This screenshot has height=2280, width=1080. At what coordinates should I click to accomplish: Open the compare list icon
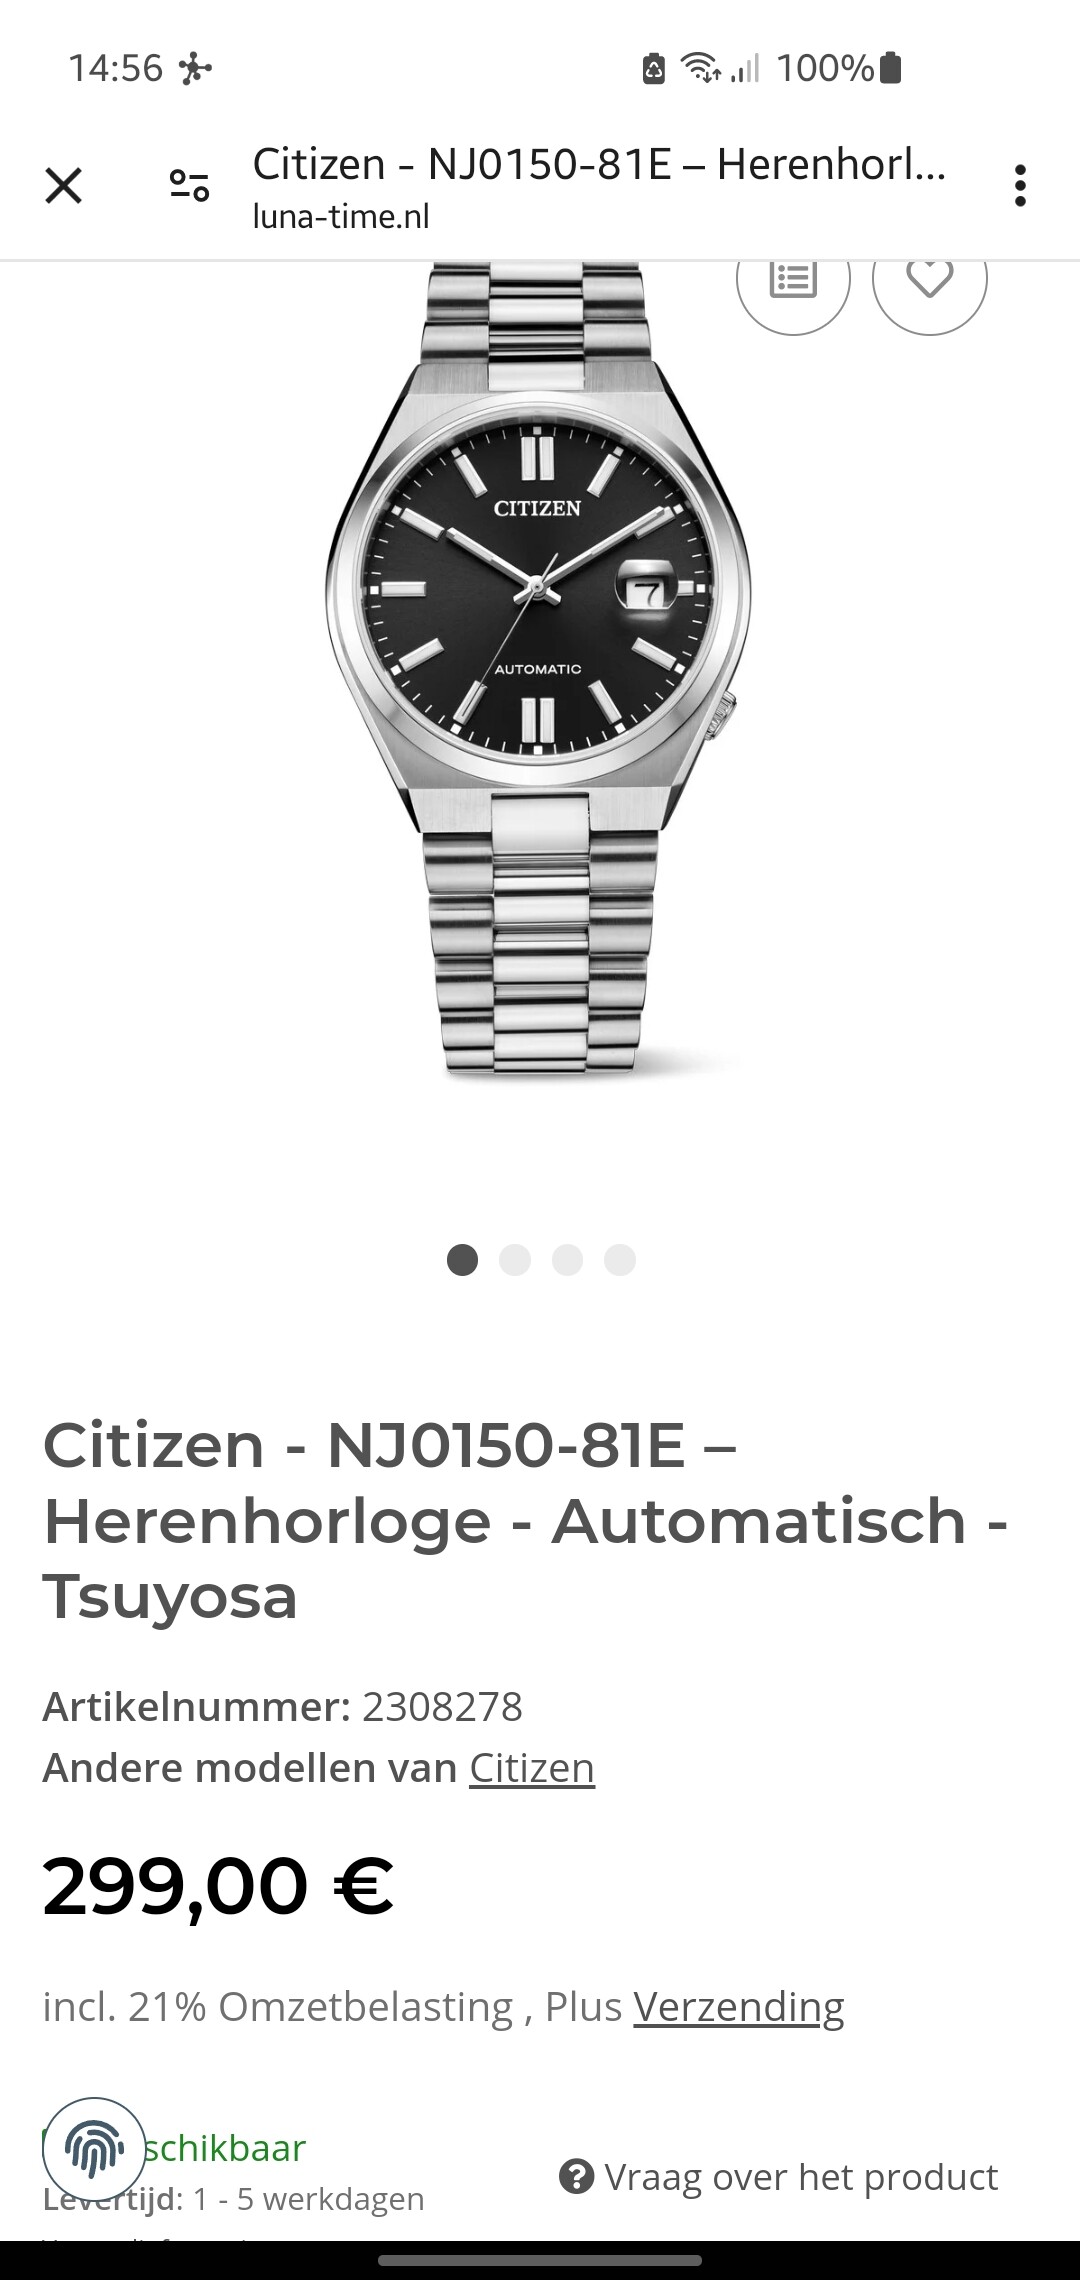pos(793,278)
